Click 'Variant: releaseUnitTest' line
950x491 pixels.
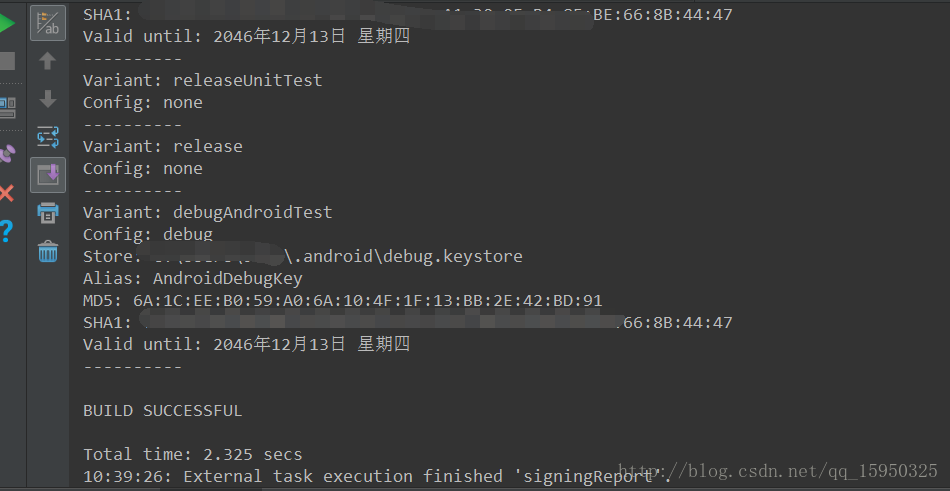pyautogui.click(x=202, y=80)
